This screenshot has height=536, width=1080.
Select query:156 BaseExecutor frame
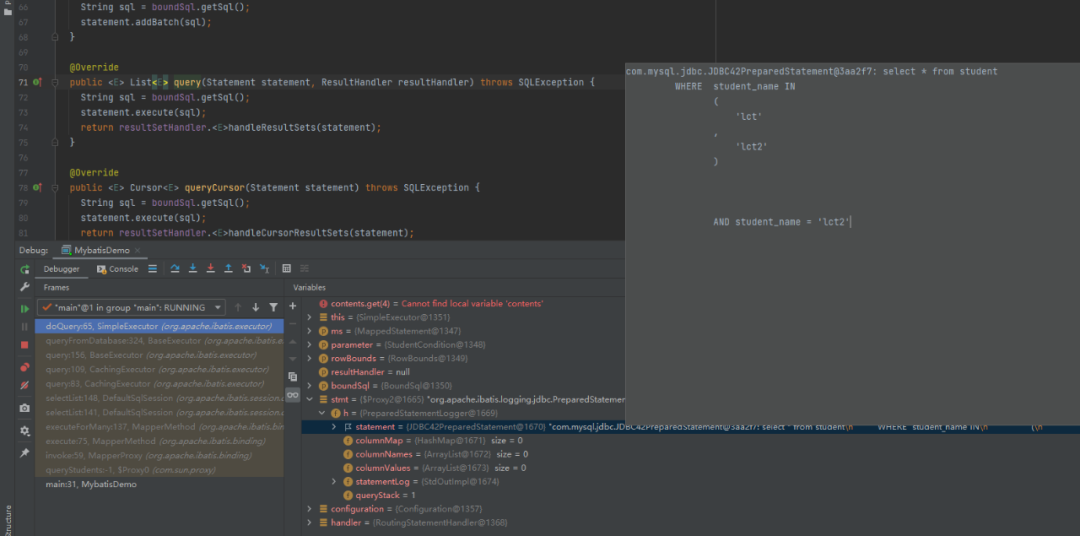(159, 355)
